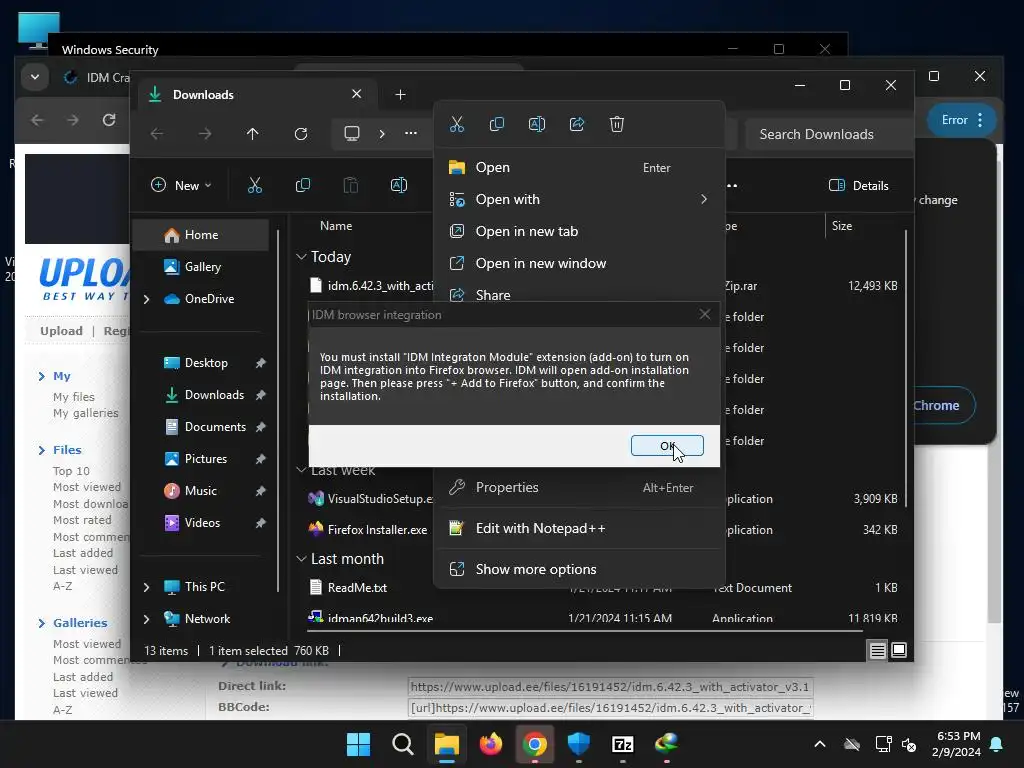Click Upload link on upload.ee page
Screen dimensions: 1024x768
(61, 330)
